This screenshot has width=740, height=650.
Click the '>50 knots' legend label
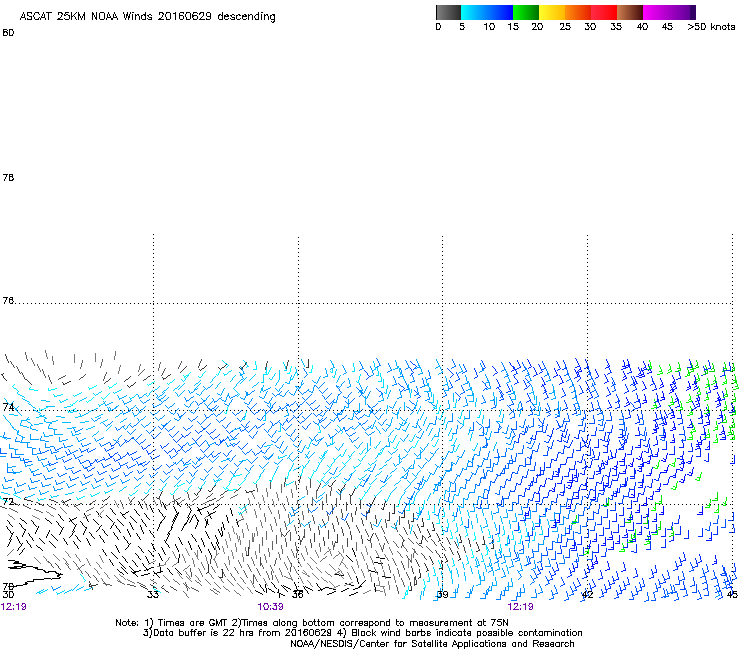711,27
